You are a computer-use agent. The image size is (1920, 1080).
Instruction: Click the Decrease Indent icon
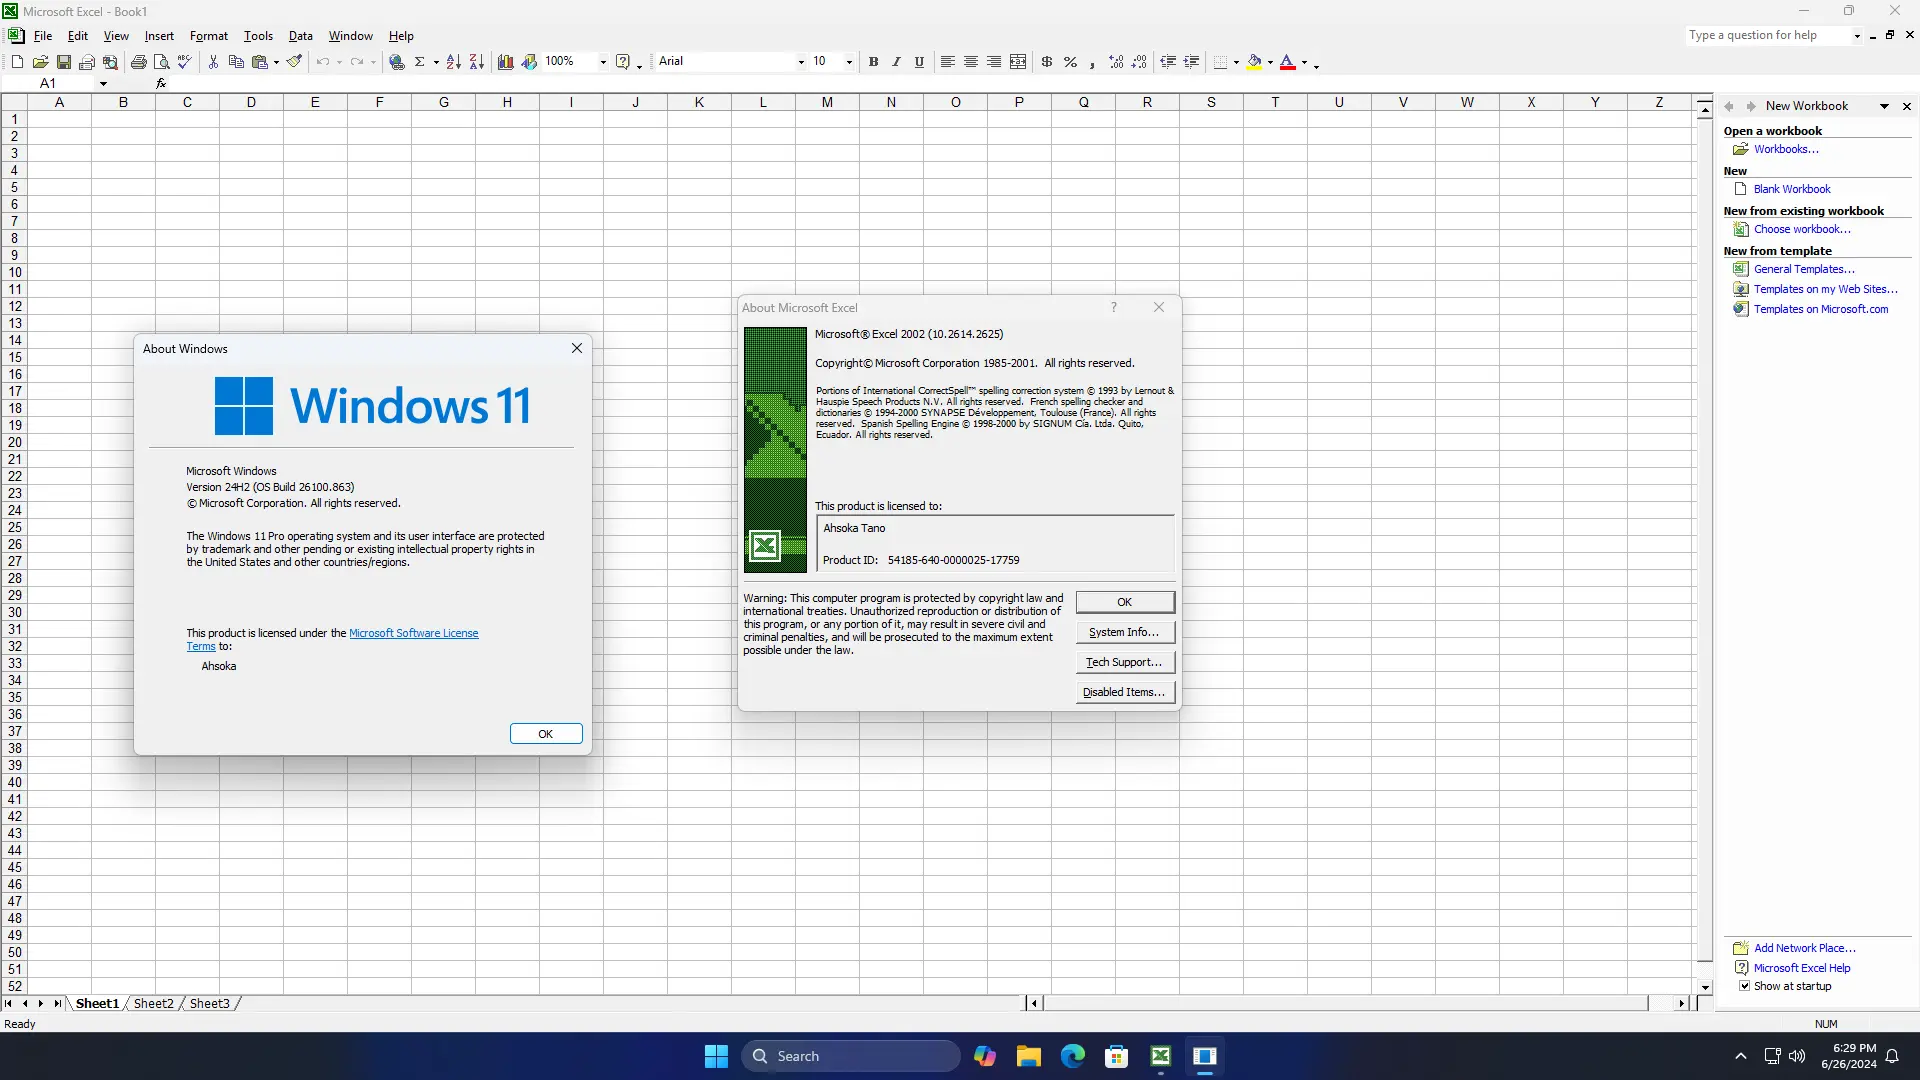(x=1168, y=62)
